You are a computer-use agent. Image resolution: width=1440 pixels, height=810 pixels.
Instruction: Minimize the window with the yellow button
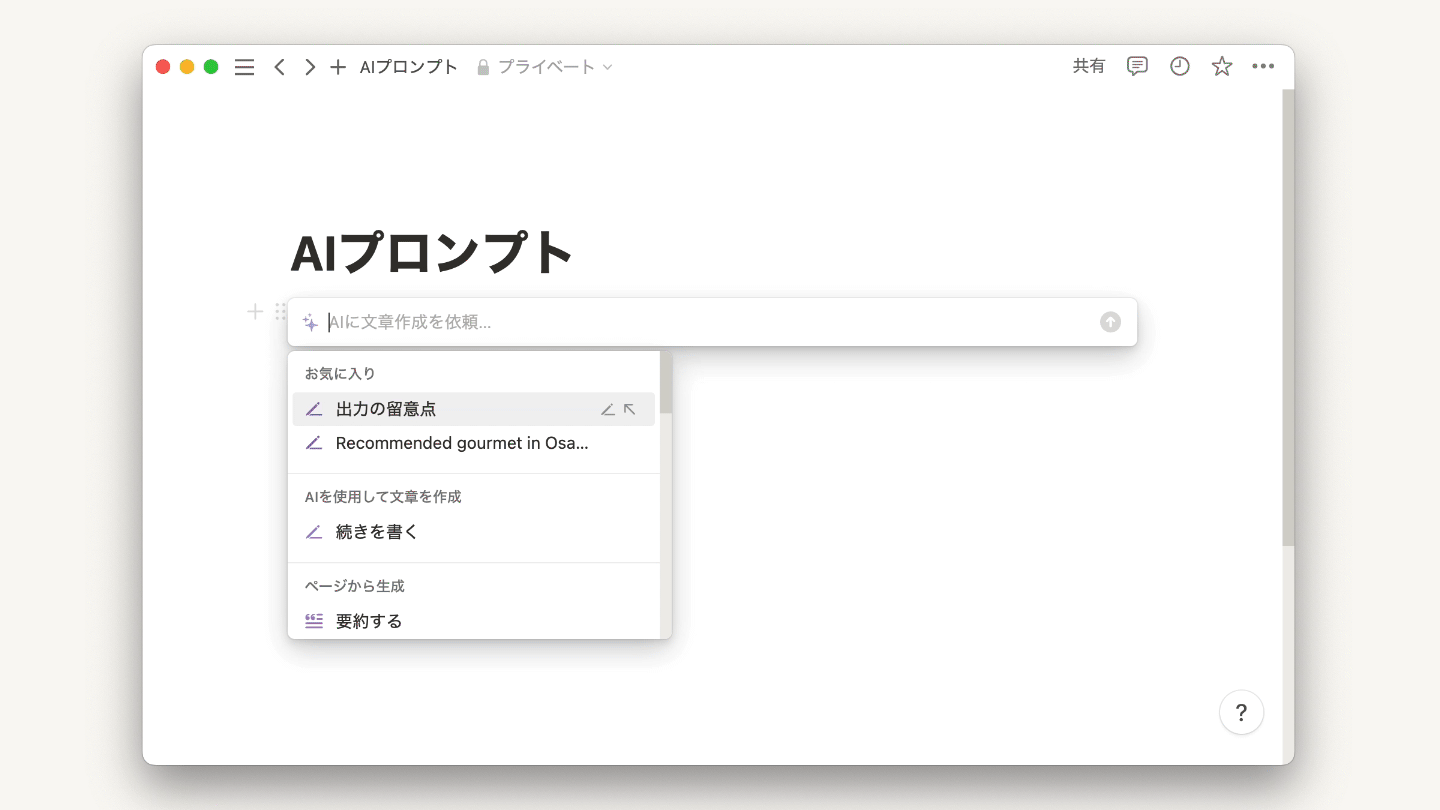click(x=187, y=67)
